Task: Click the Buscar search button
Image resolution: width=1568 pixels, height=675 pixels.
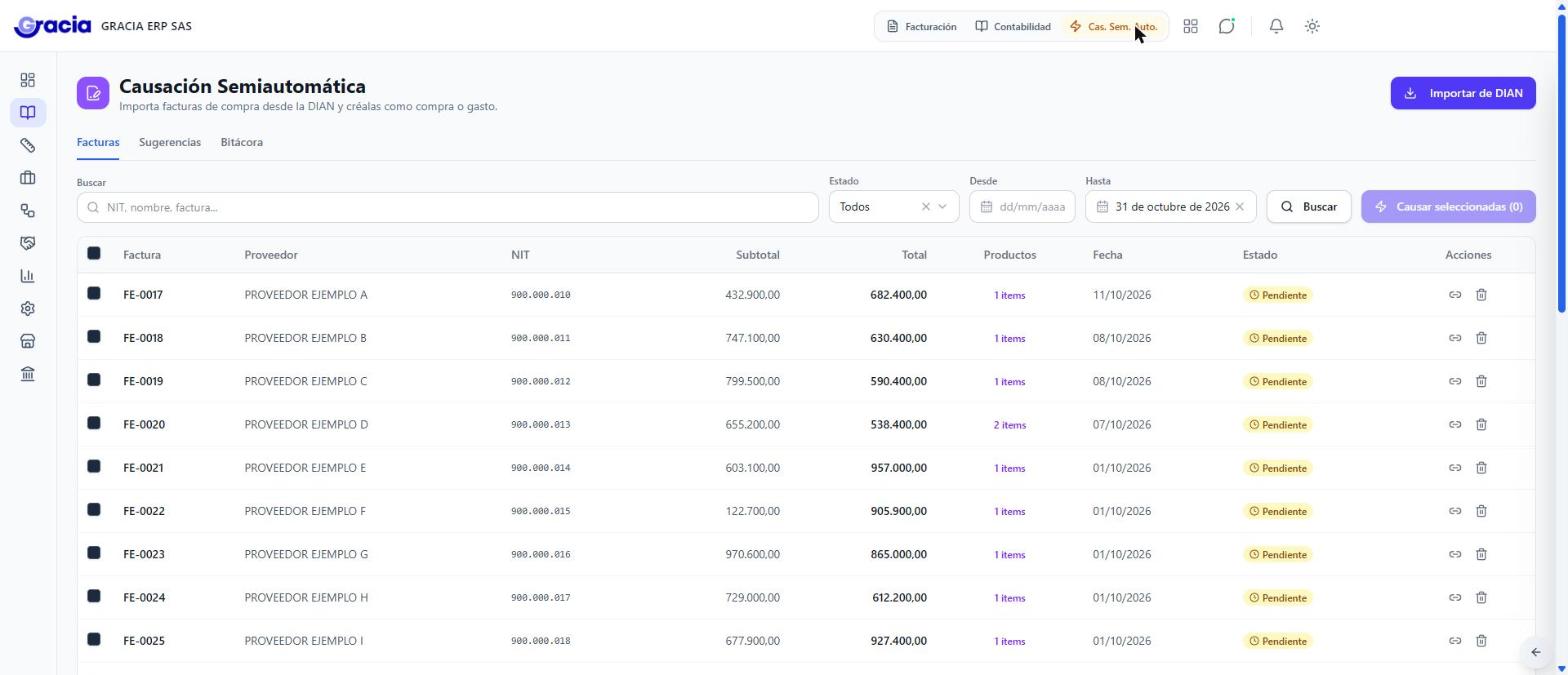Action: pos(1309,207)
